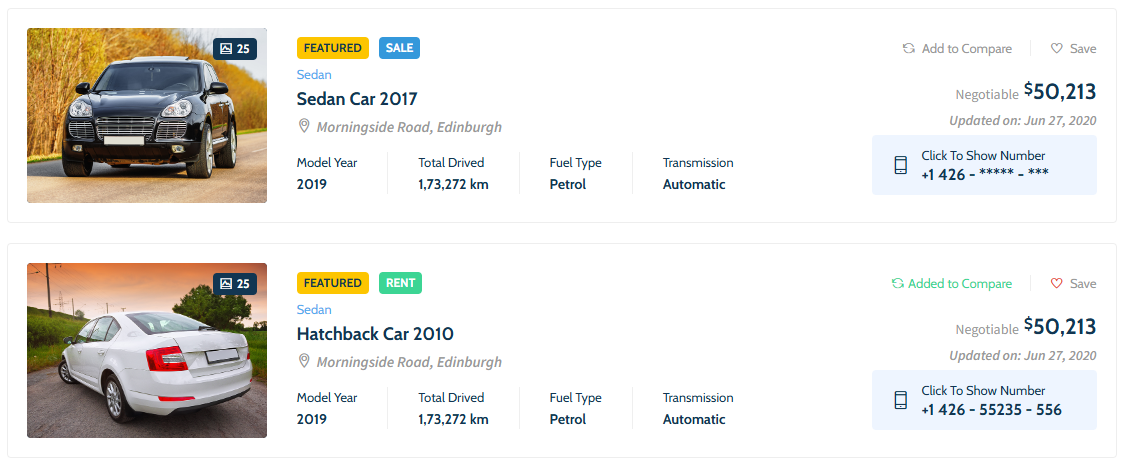
Task: Click the photo count badge on black sedan image
Action: (235, 48)
